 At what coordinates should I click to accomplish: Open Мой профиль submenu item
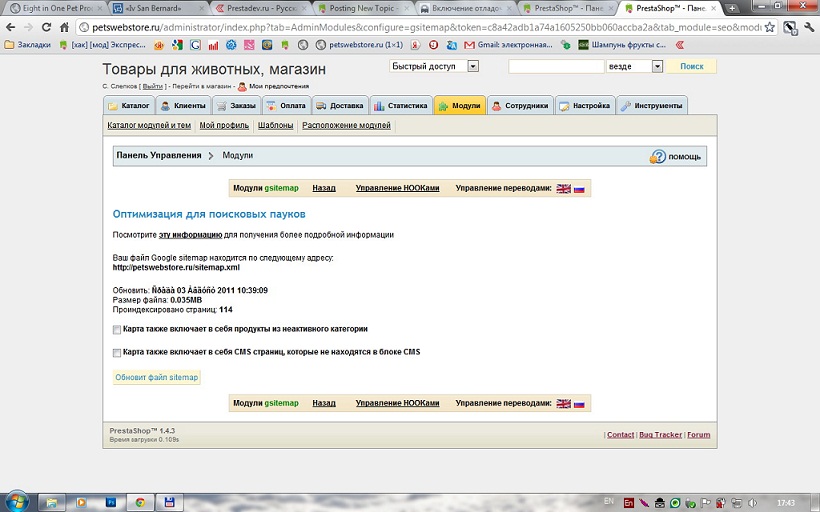[224, 126]
